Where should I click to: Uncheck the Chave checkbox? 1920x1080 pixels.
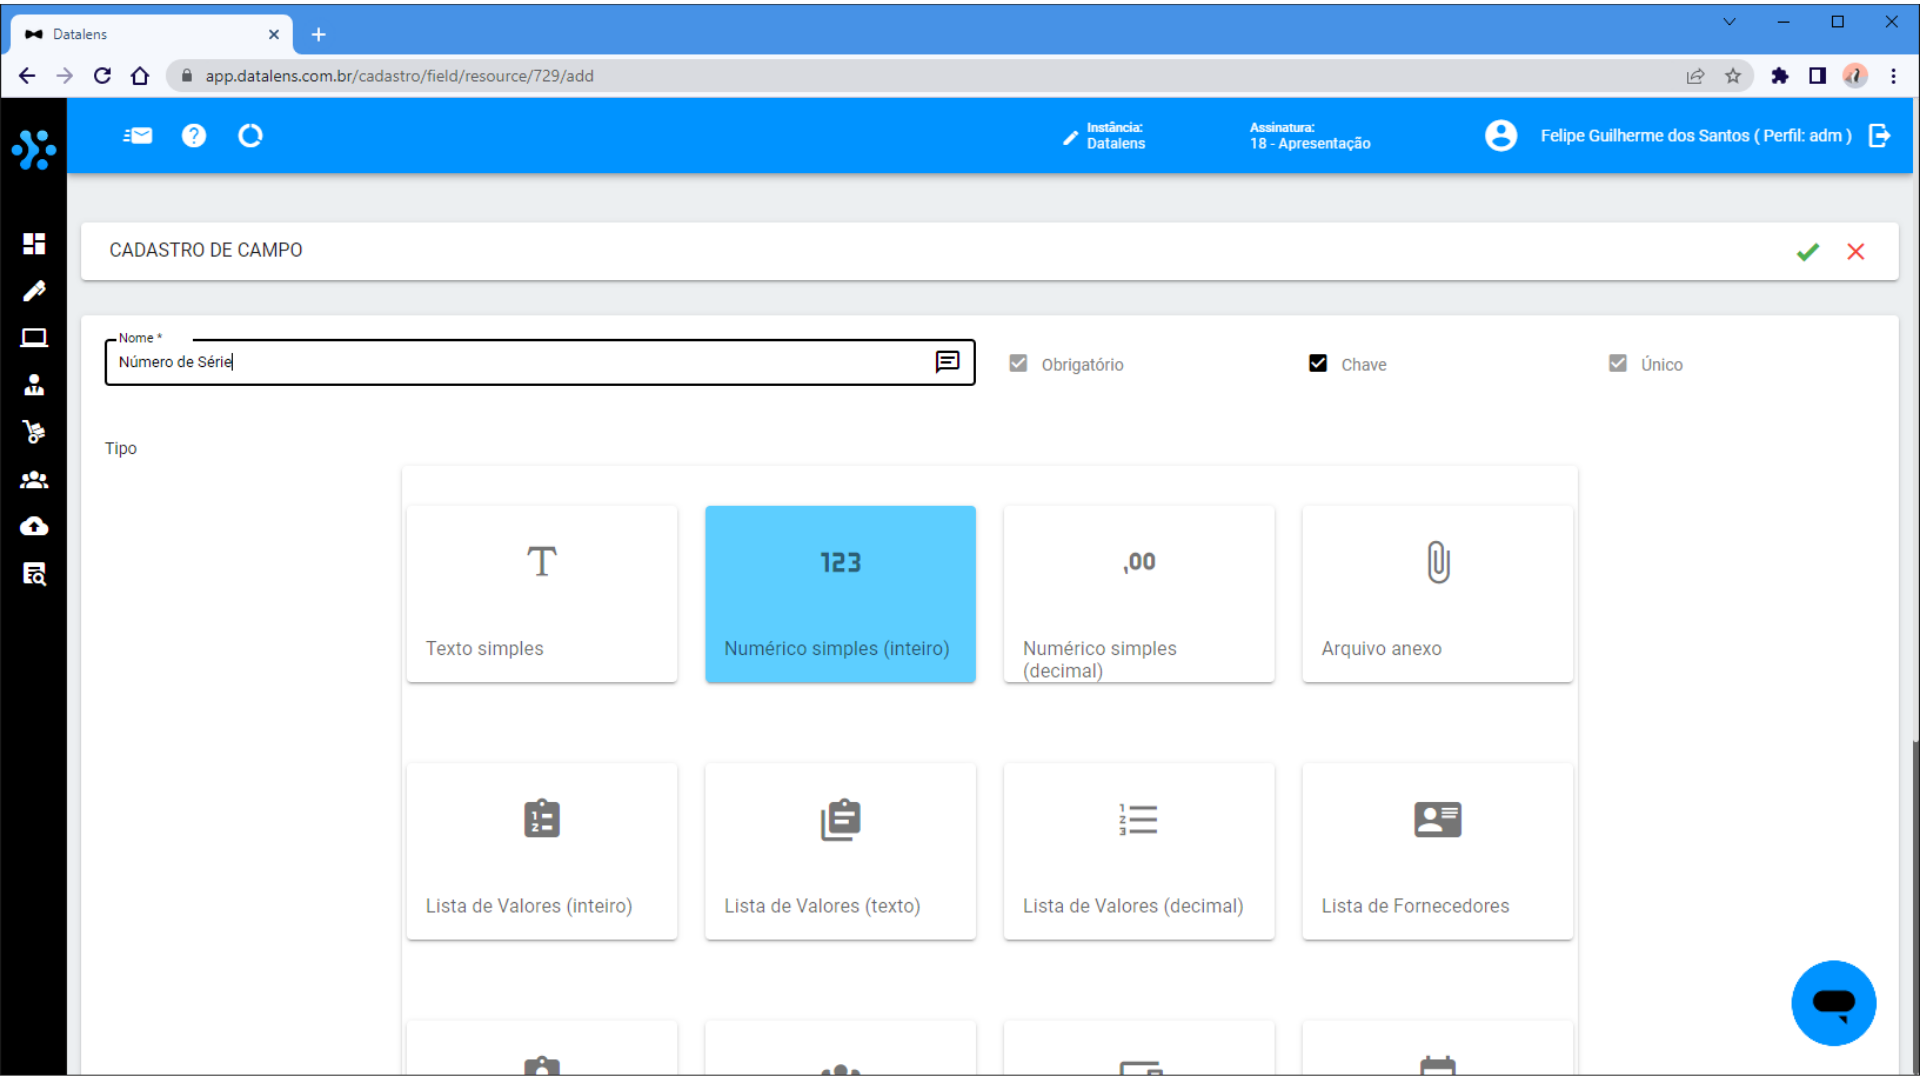(1318, 364)
